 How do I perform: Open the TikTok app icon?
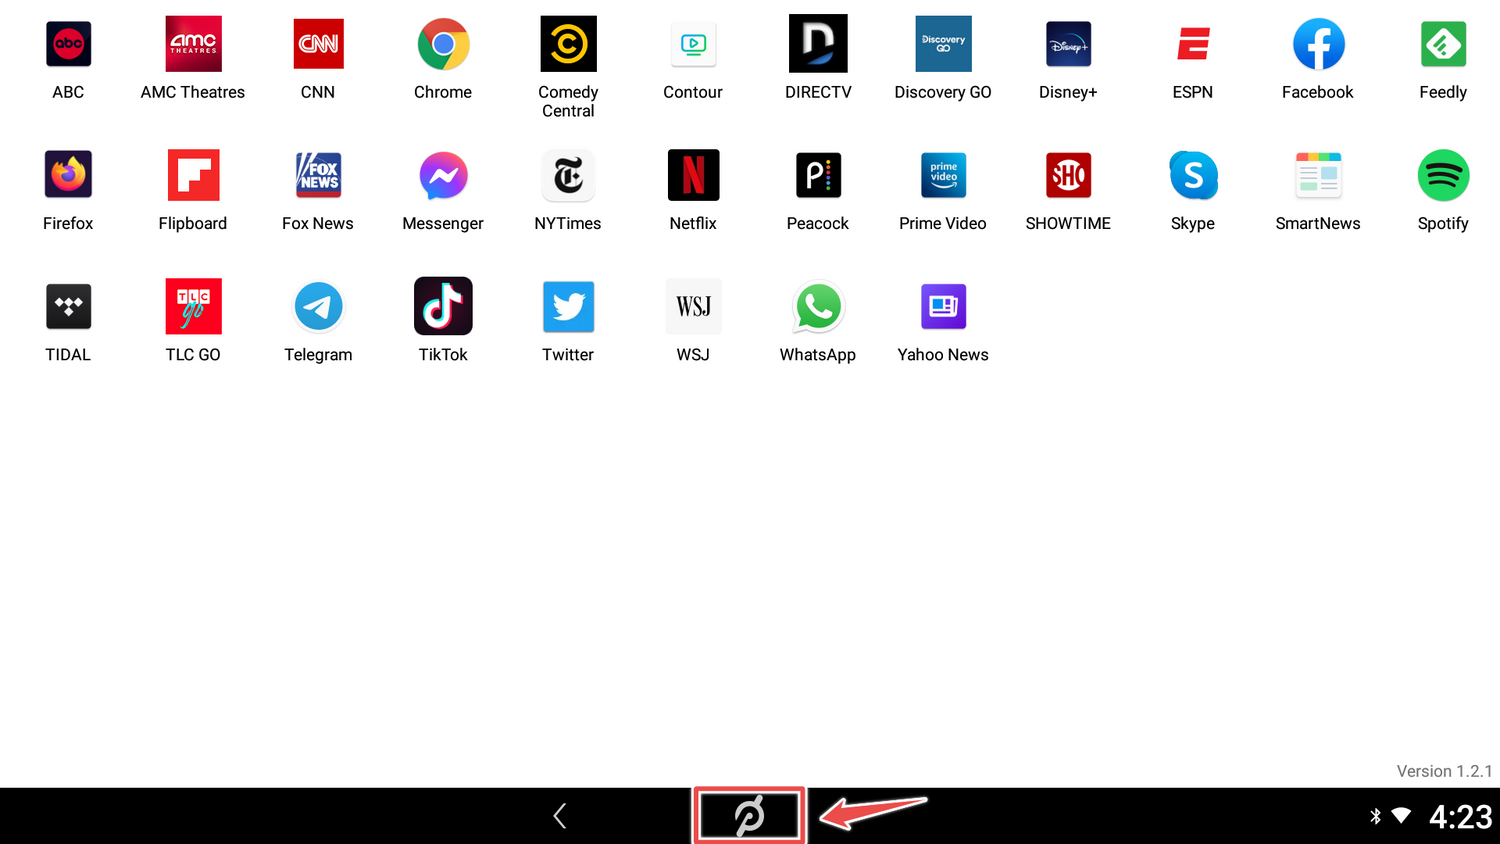click(x=443, y=307)
